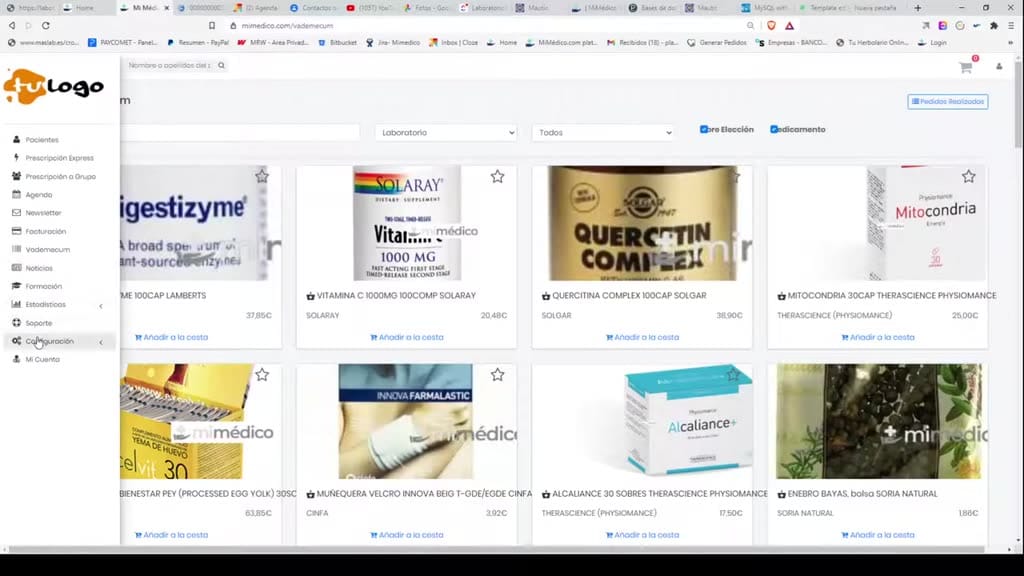This screenshot has width=1024, height=576.
Task: Add Enebro Bayas to the basket
Action: coord(878,535)
